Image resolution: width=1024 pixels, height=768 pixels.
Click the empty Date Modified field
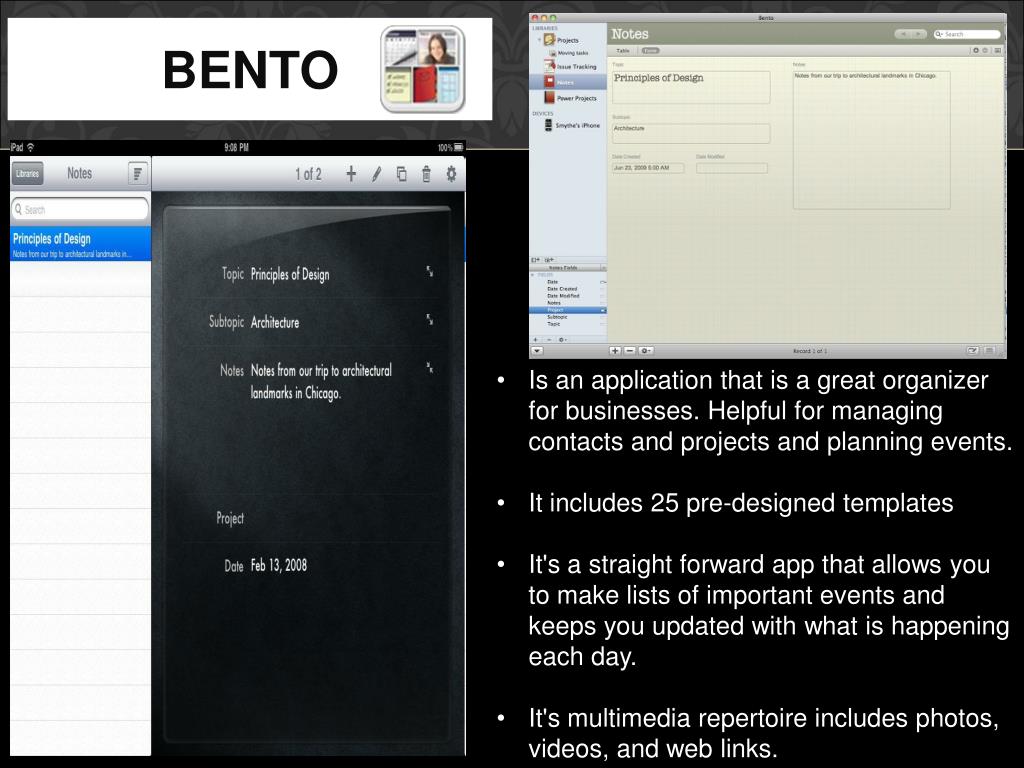click(x=731, y=168)
